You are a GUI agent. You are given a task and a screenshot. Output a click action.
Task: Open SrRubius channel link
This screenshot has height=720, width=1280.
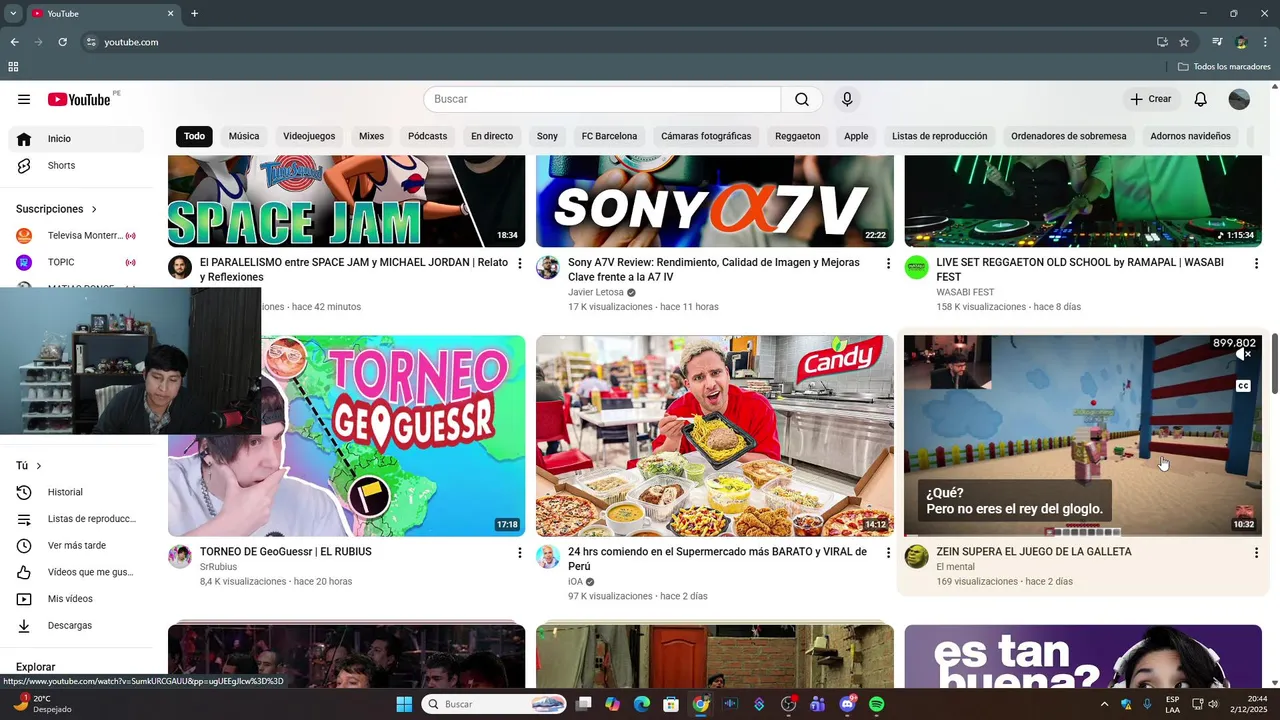[217, 567]
